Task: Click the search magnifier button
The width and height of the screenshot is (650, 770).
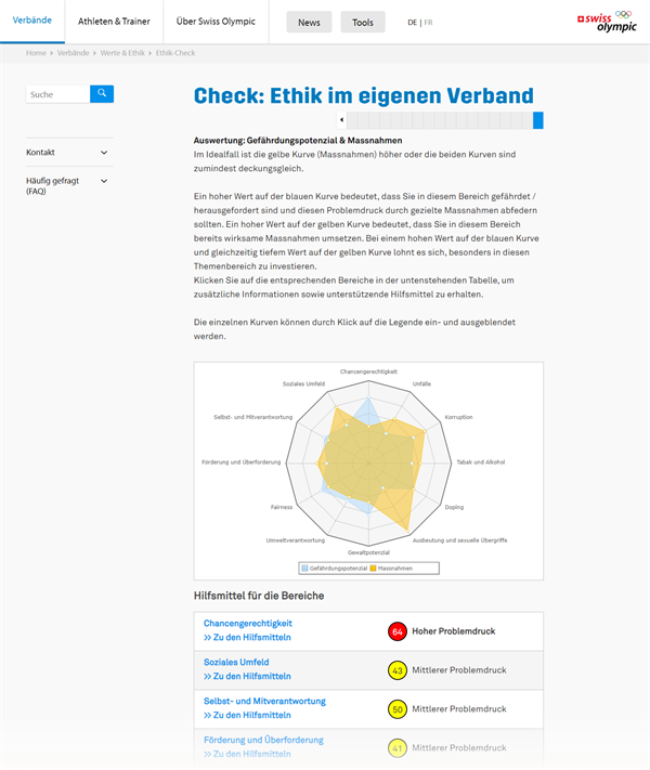Action: [102, 94]
